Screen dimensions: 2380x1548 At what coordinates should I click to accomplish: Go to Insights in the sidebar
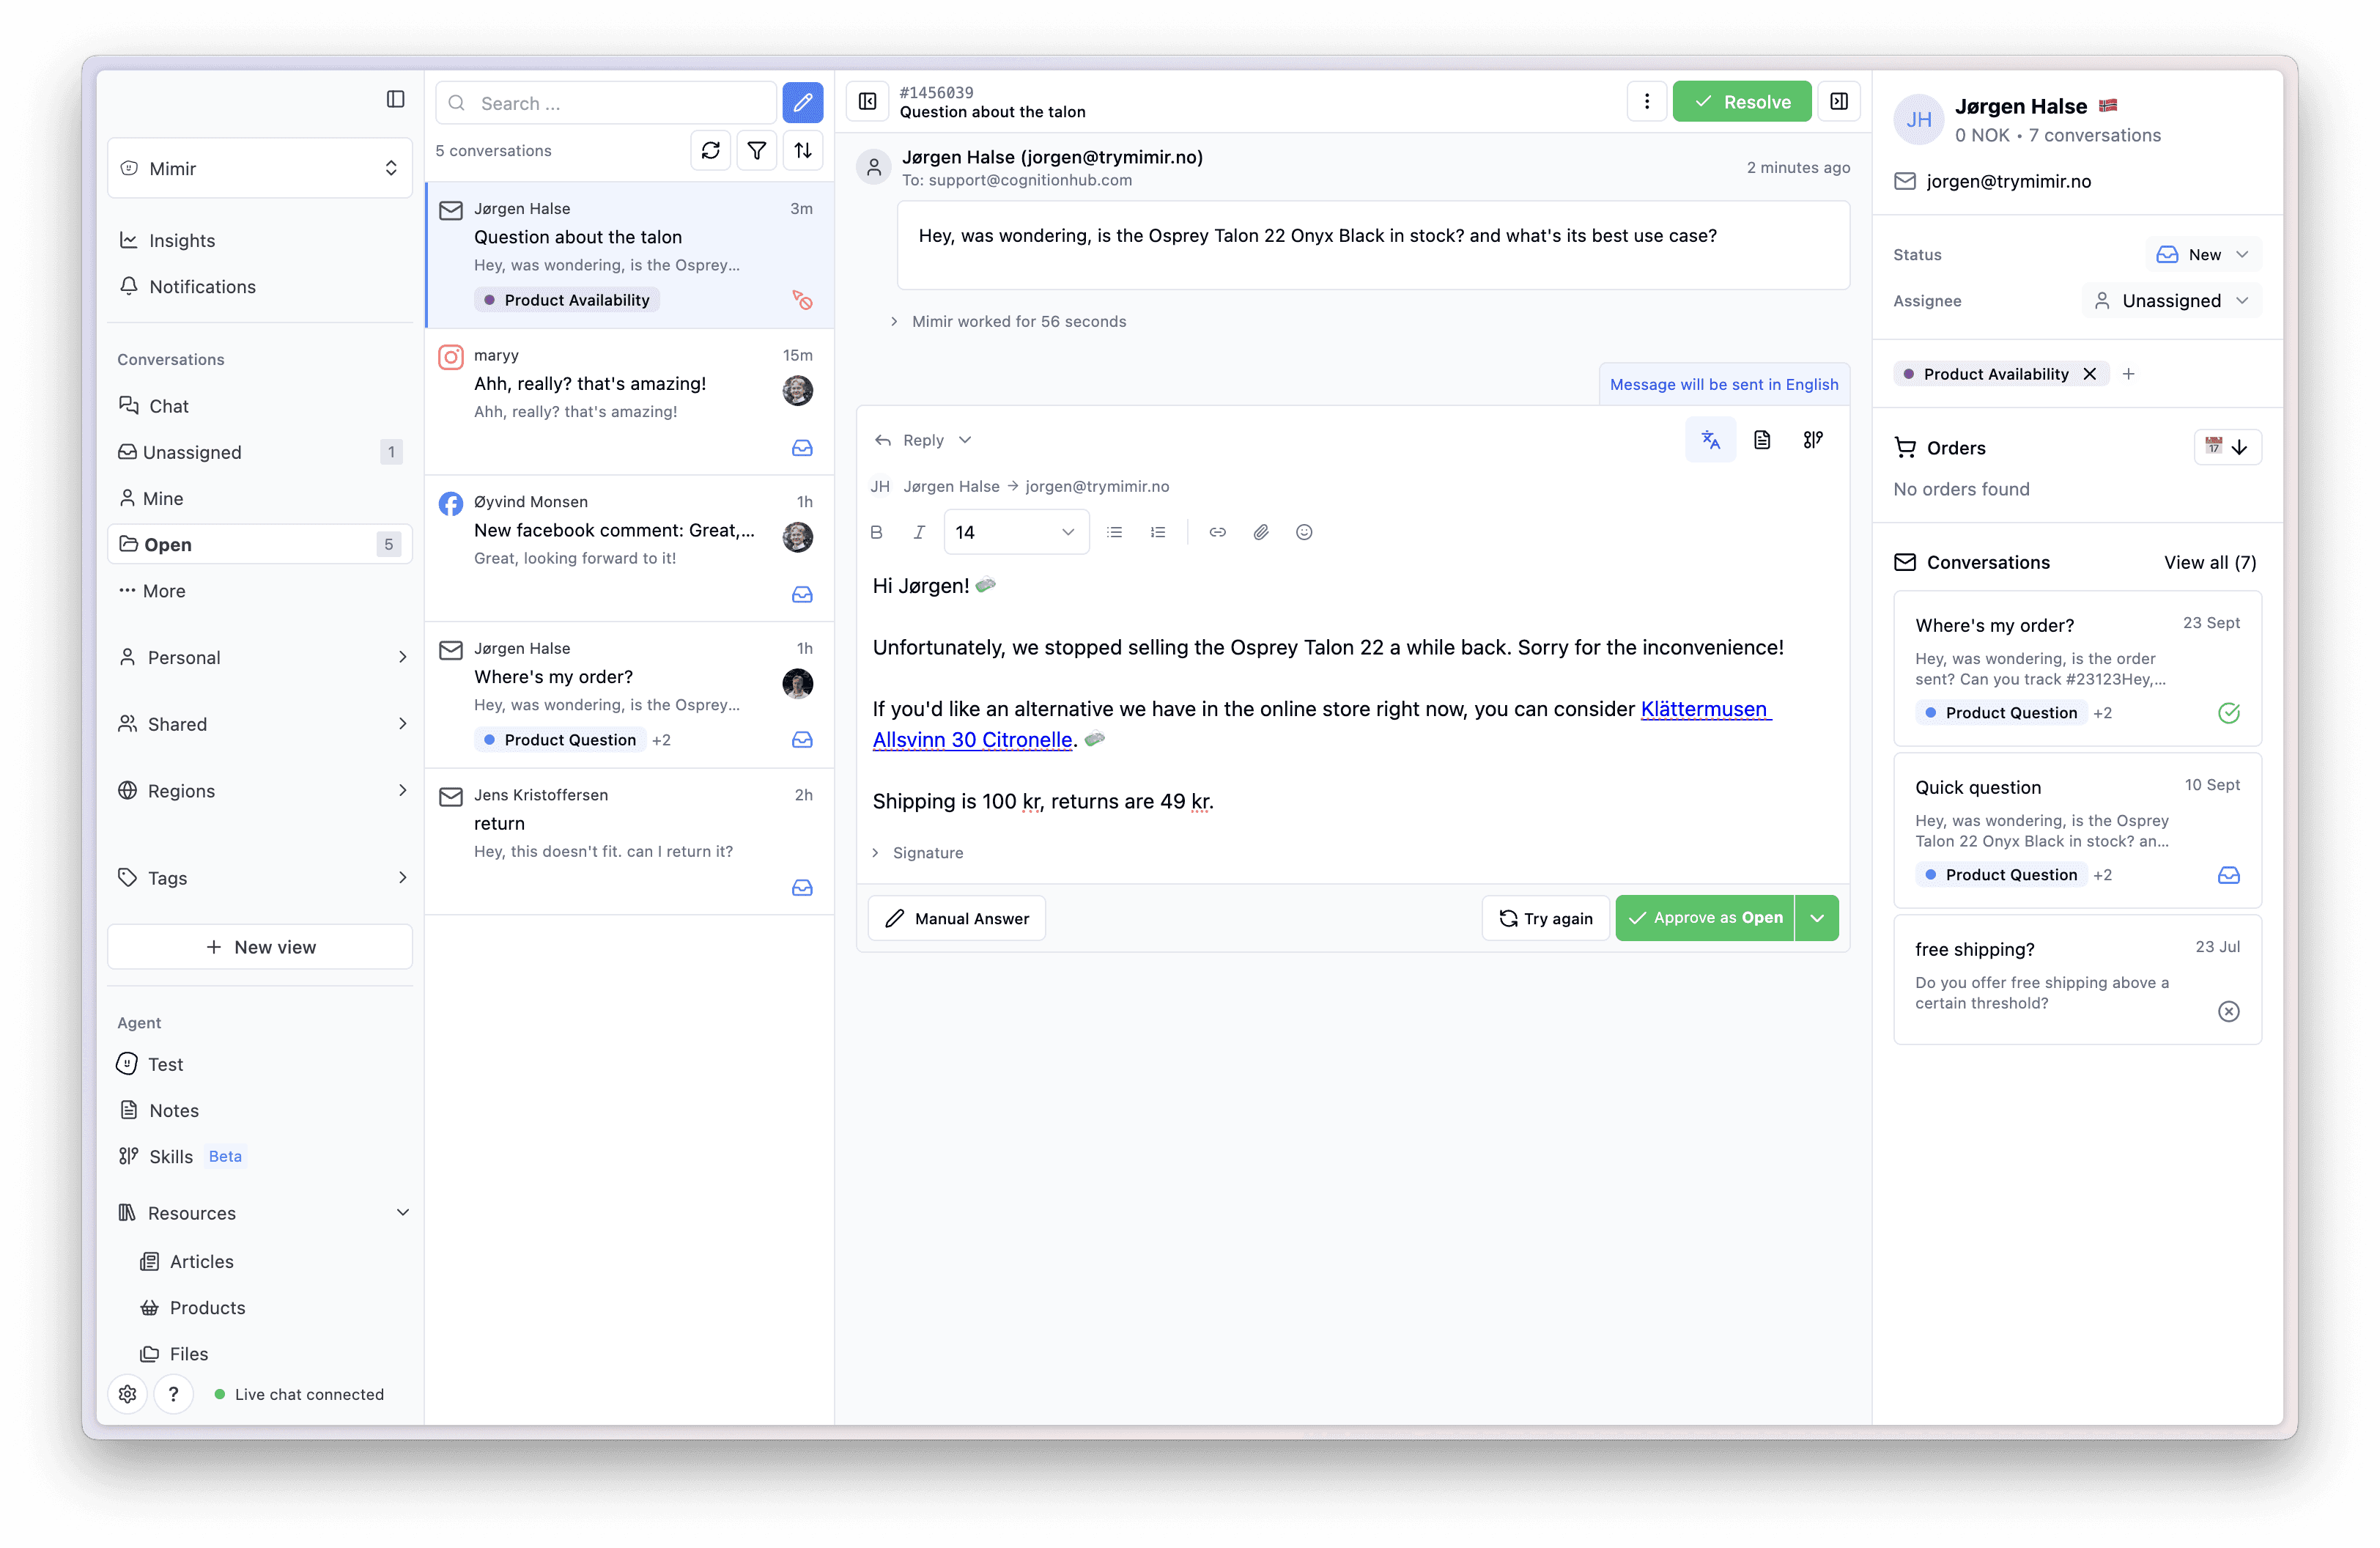pyautogui.click(x=182, y=241)
